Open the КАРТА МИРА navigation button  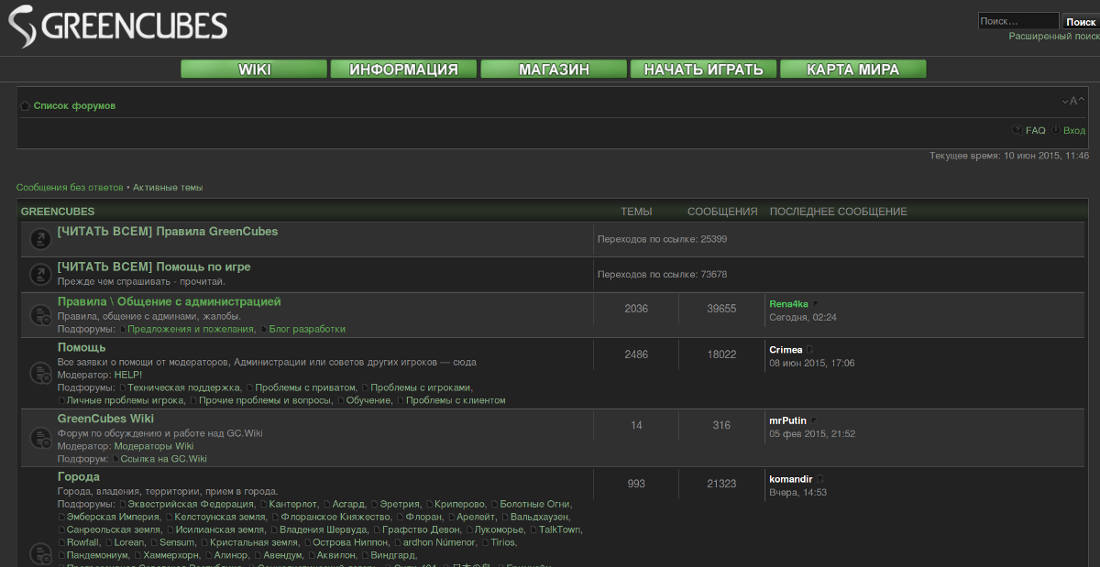853,69
